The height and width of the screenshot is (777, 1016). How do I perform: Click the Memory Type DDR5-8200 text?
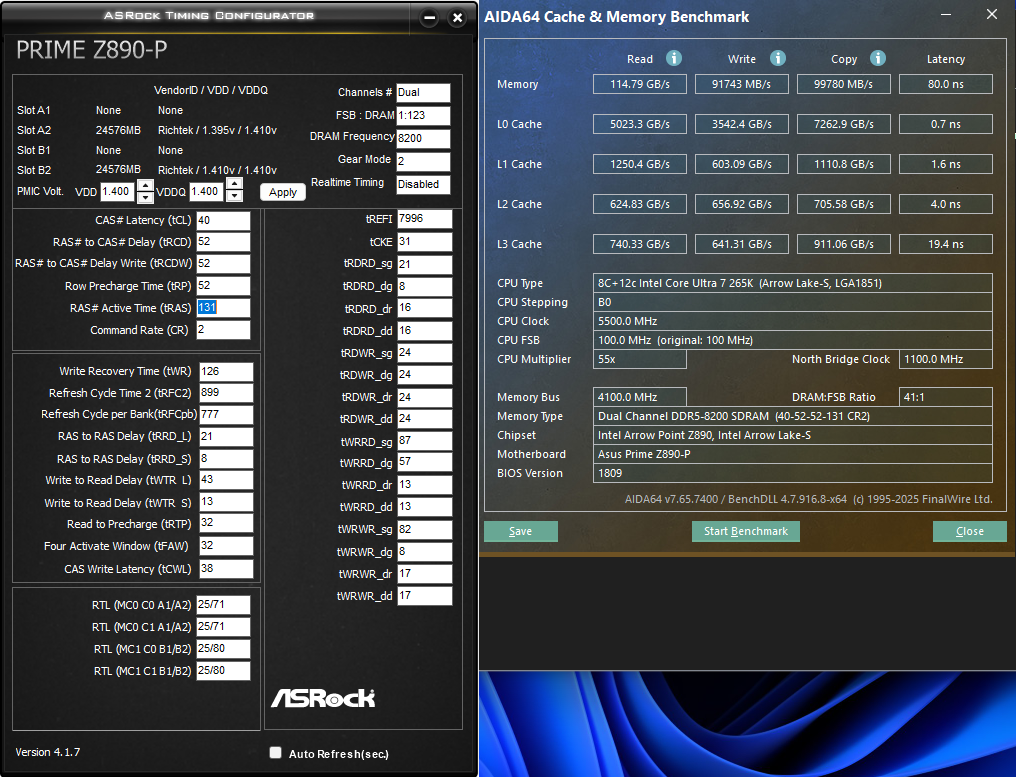[x=733, y=416]
